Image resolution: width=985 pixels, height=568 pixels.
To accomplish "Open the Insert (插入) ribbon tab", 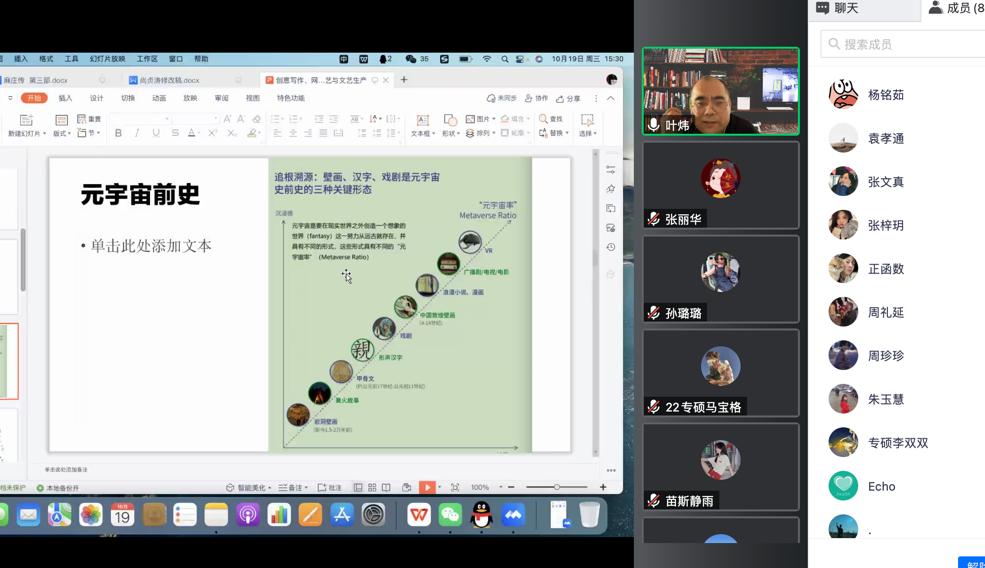I will coord(65,98).
